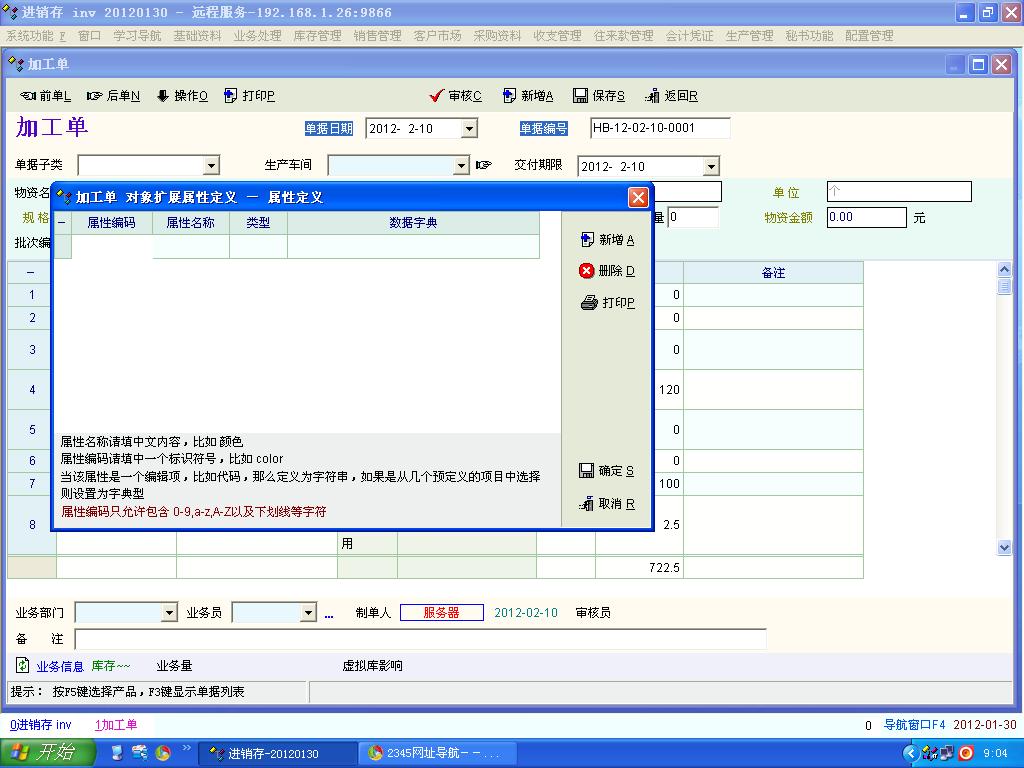Open the 单据子类 dropdown
The width and height of the screenshot is (1024, 768).
211,166
